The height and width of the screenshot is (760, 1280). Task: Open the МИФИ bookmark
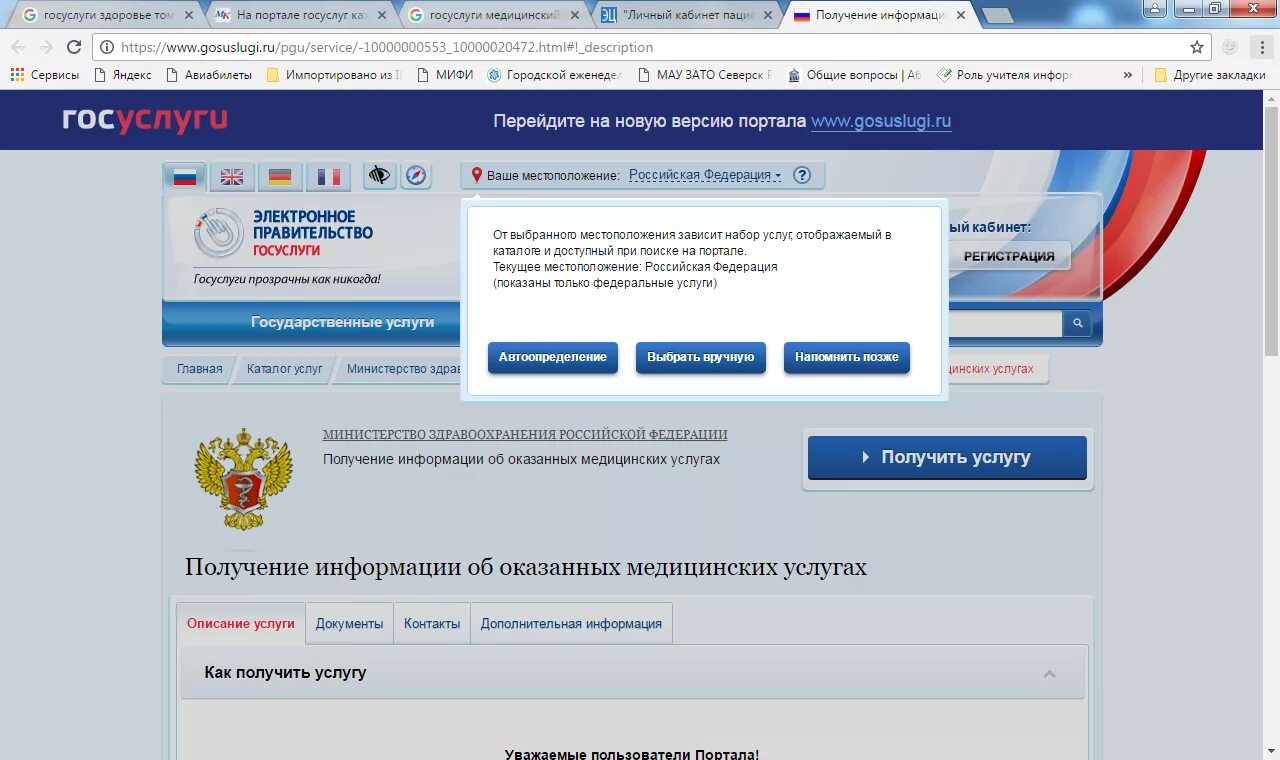[x=445, y=75]
